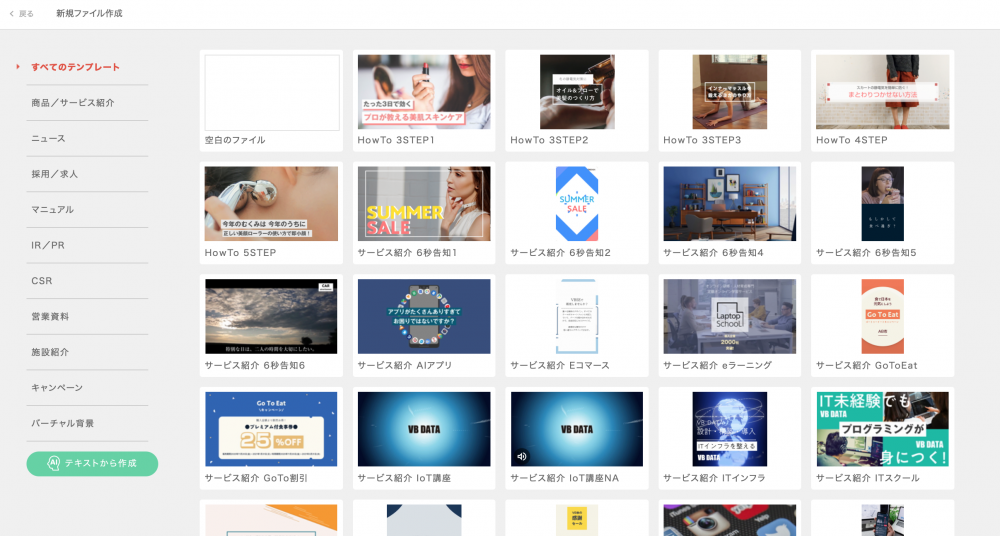Select the HowTo 3STEP1 template thumbnail
The height and width of the screenshot is (536, 1000).
tap(424, 92)
